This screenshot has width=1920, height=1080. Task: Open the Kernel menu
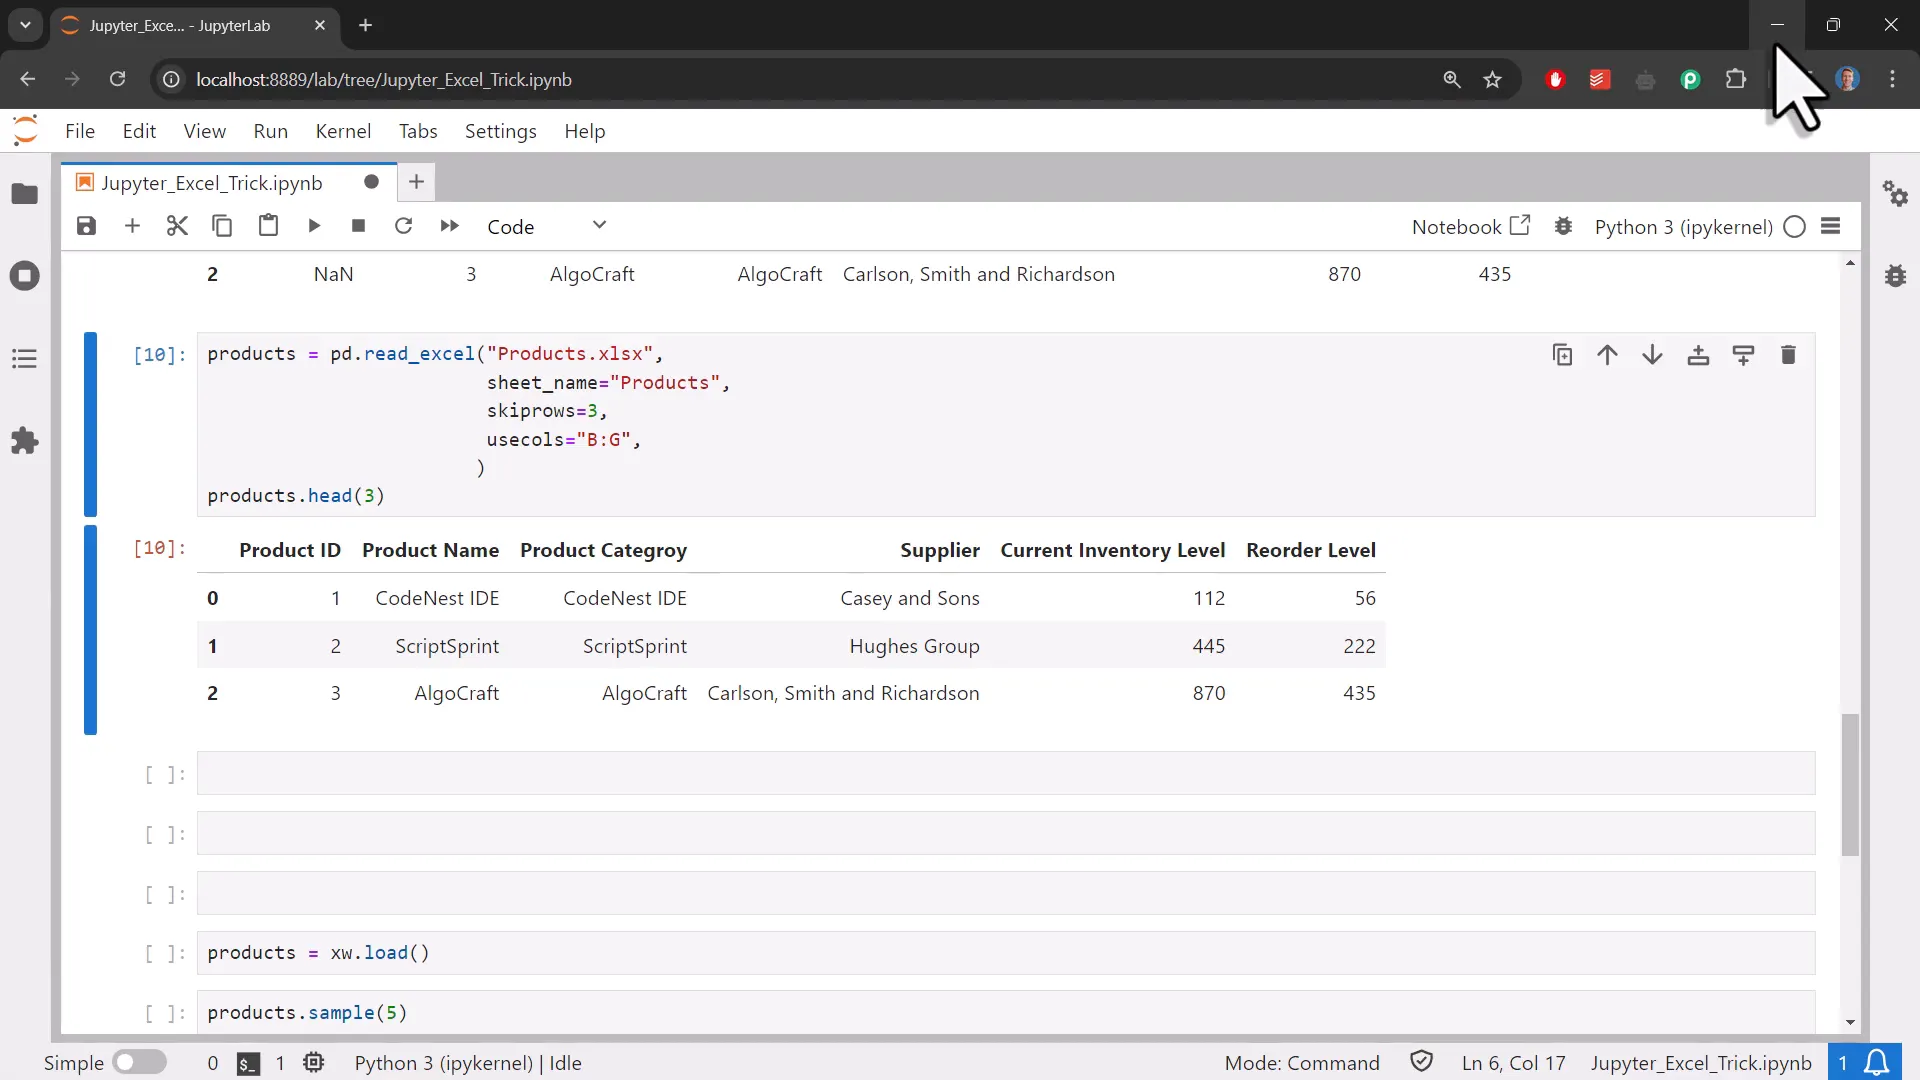343,131
